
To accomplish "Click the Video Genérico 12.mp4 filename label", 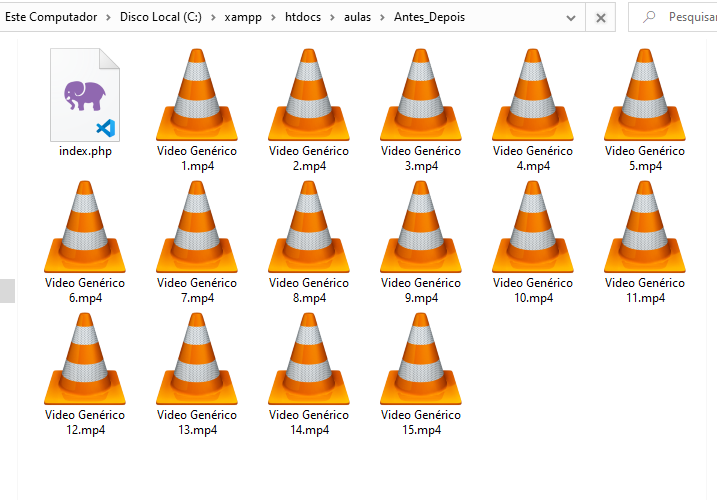I will click(x=85, y=422).
